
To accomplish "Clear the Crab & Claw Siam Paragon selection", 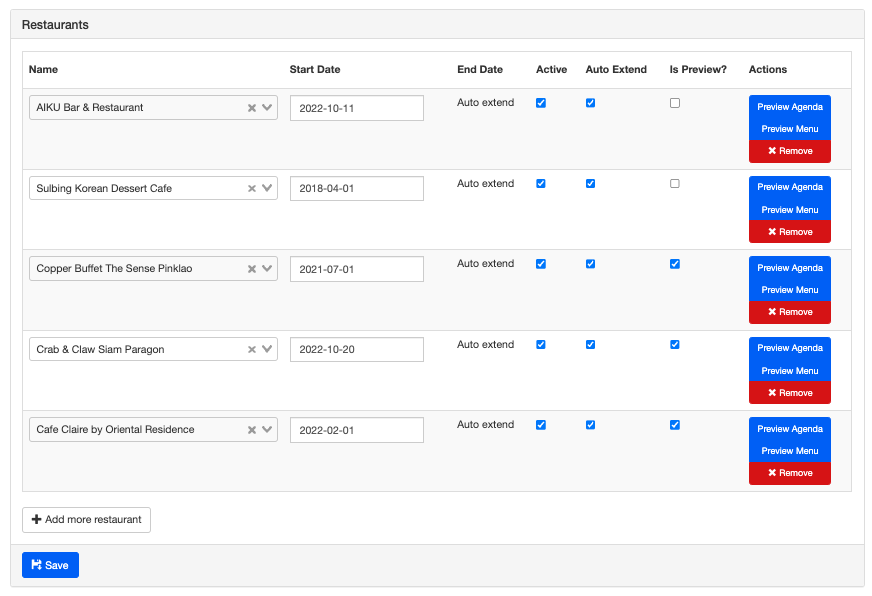I will coord(252,349).
